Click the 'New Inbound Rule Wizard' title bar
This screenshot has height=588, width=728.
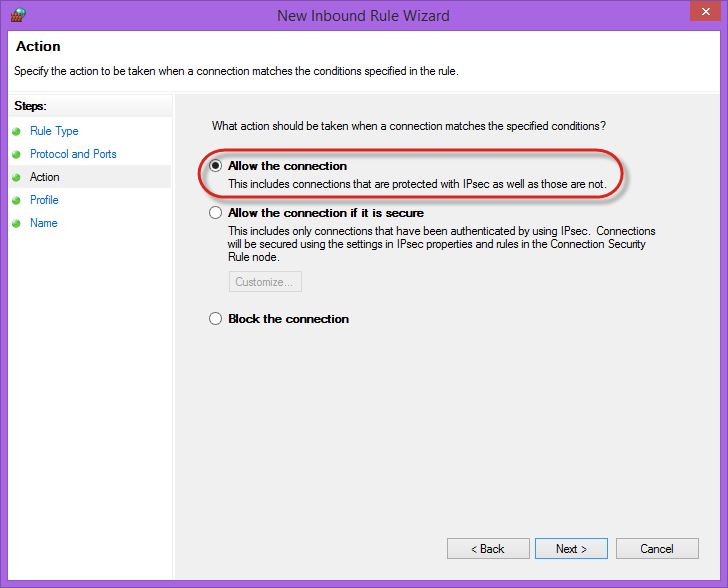[x=363, y=15]
